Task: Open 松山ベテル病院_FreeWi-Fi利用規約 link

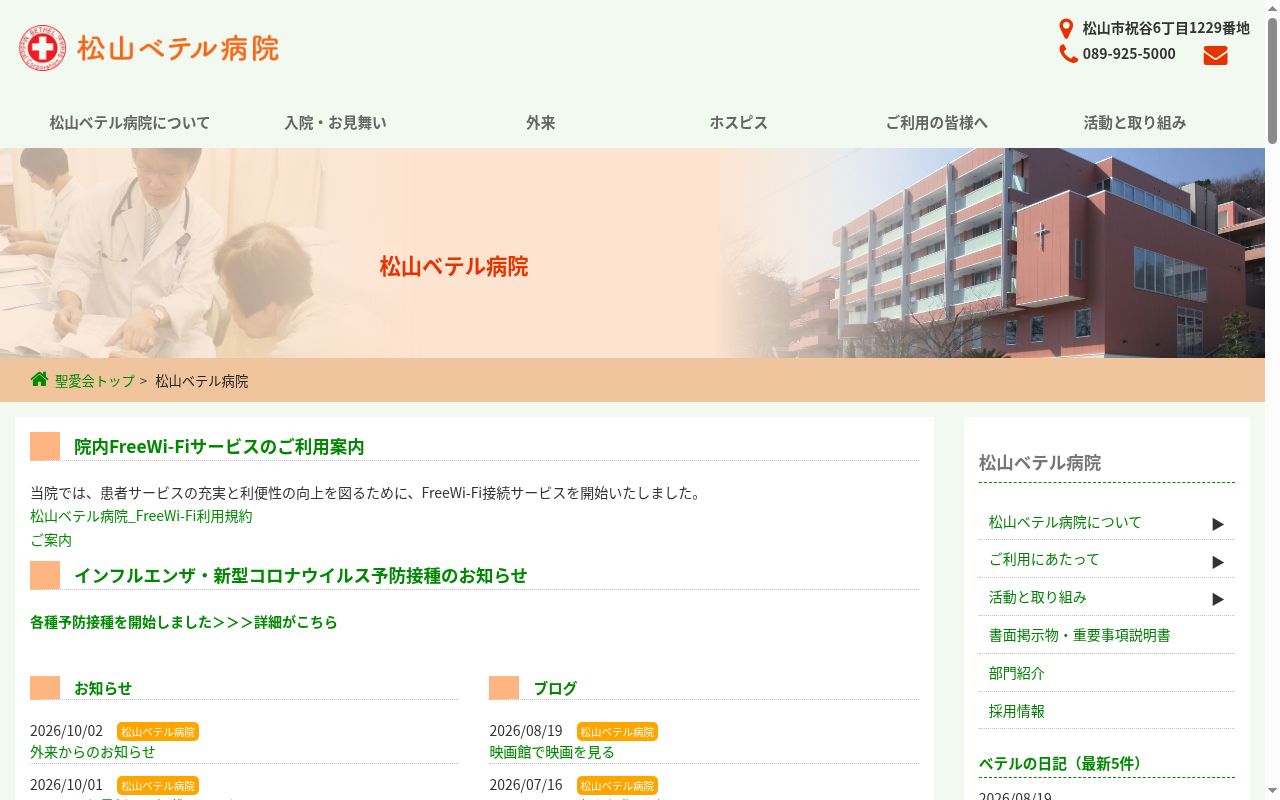Action: click(141, 516)
